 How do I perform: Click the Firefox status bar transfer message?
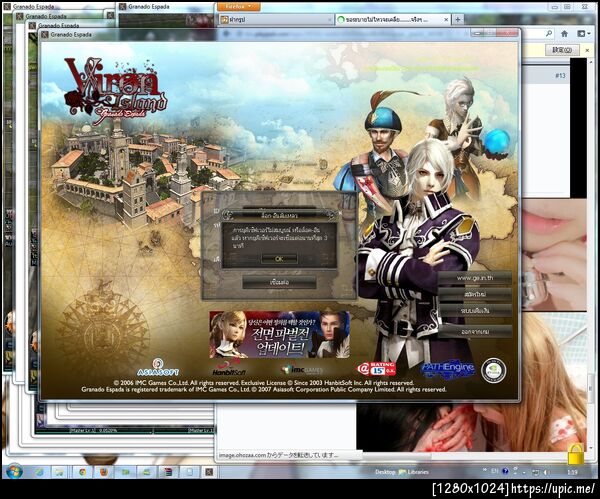pos(279,455)
